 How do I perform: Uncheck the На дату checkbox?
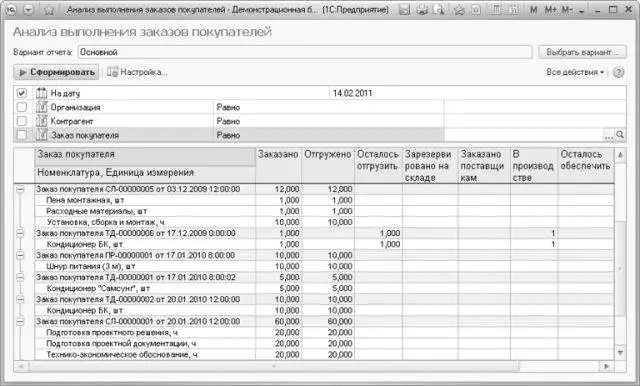[x=22, y=93]
